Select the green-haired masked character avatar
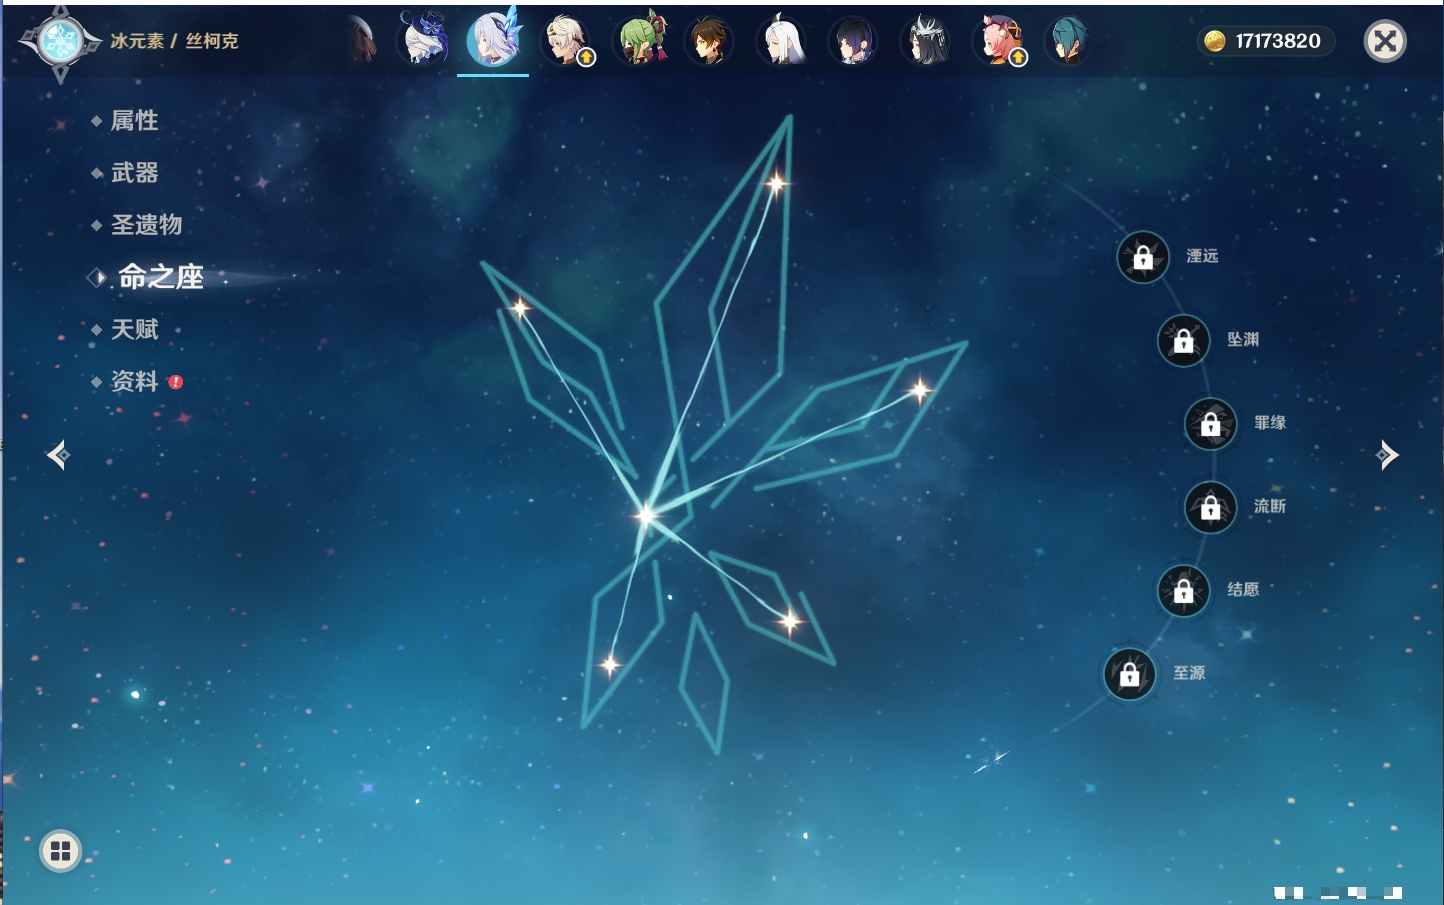This screenshot has width=1444, height=905. coord(640,40)
